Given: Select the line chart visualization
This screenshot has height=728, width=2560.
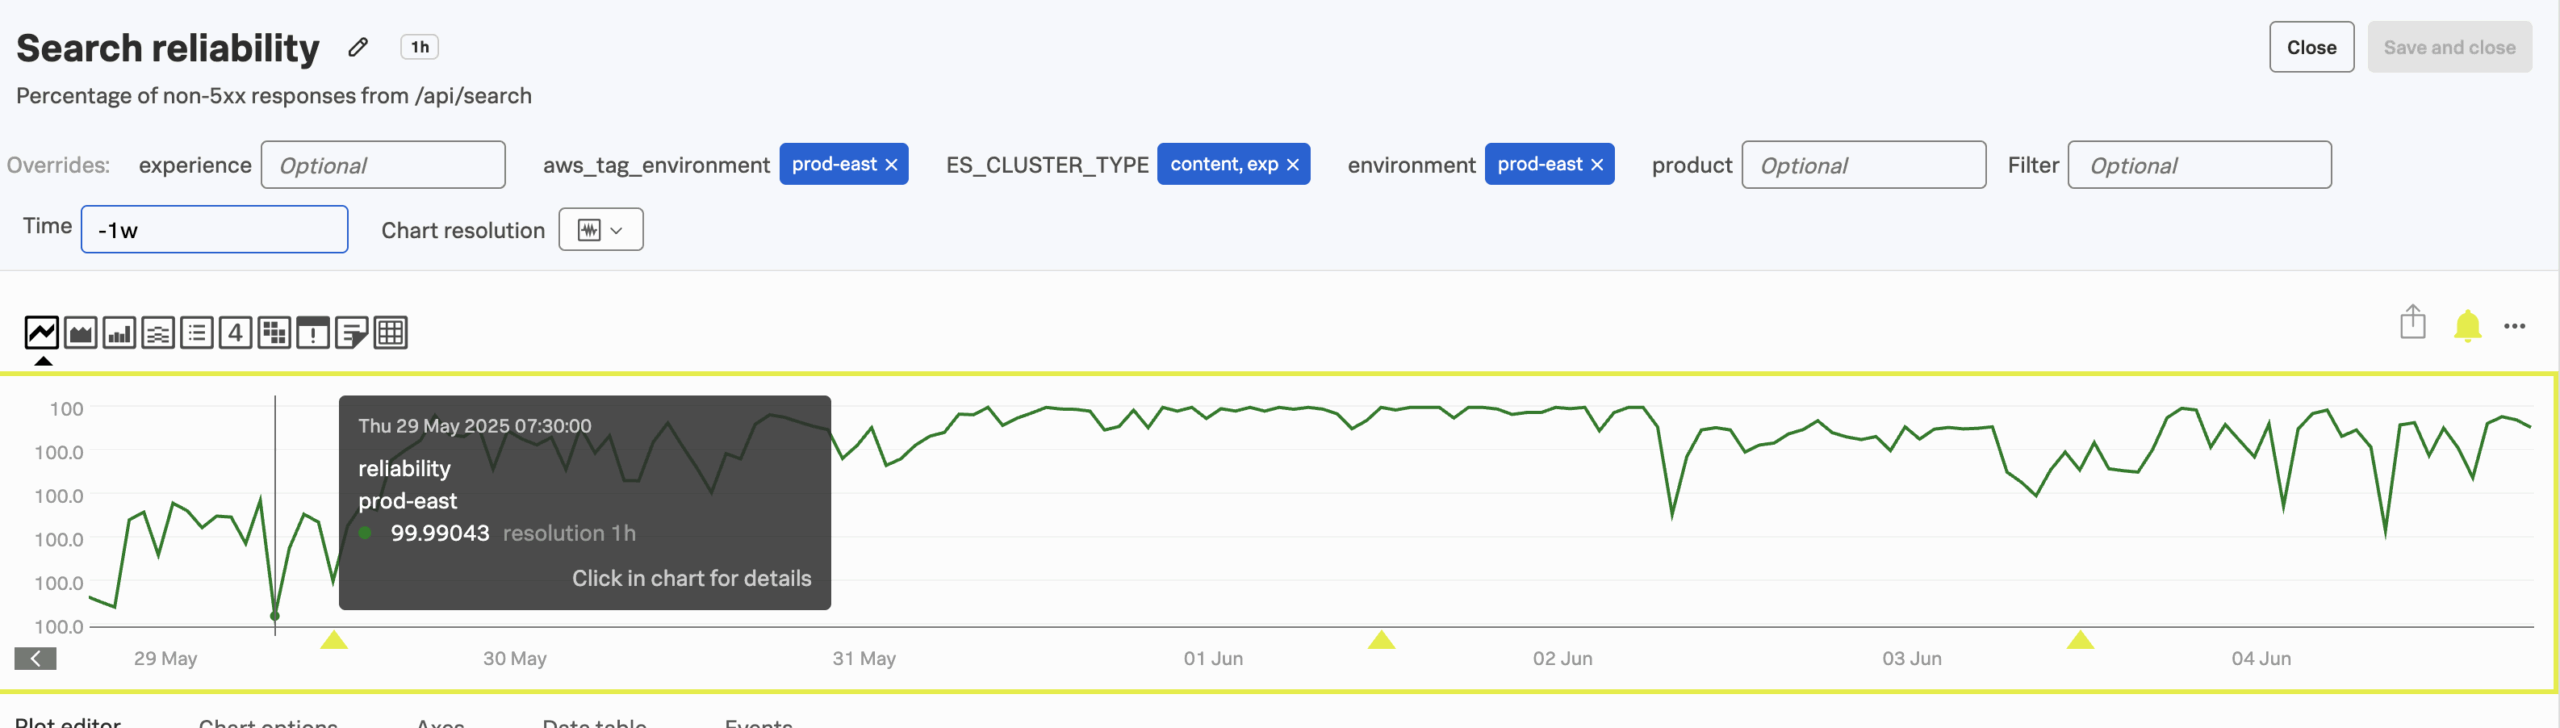Looking at the screenshot, I should [x=42, y=332].
